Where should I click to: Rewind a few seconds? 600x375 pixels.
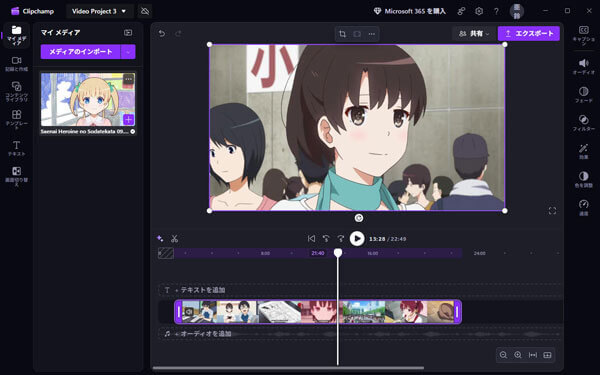[x=326, y=239]
